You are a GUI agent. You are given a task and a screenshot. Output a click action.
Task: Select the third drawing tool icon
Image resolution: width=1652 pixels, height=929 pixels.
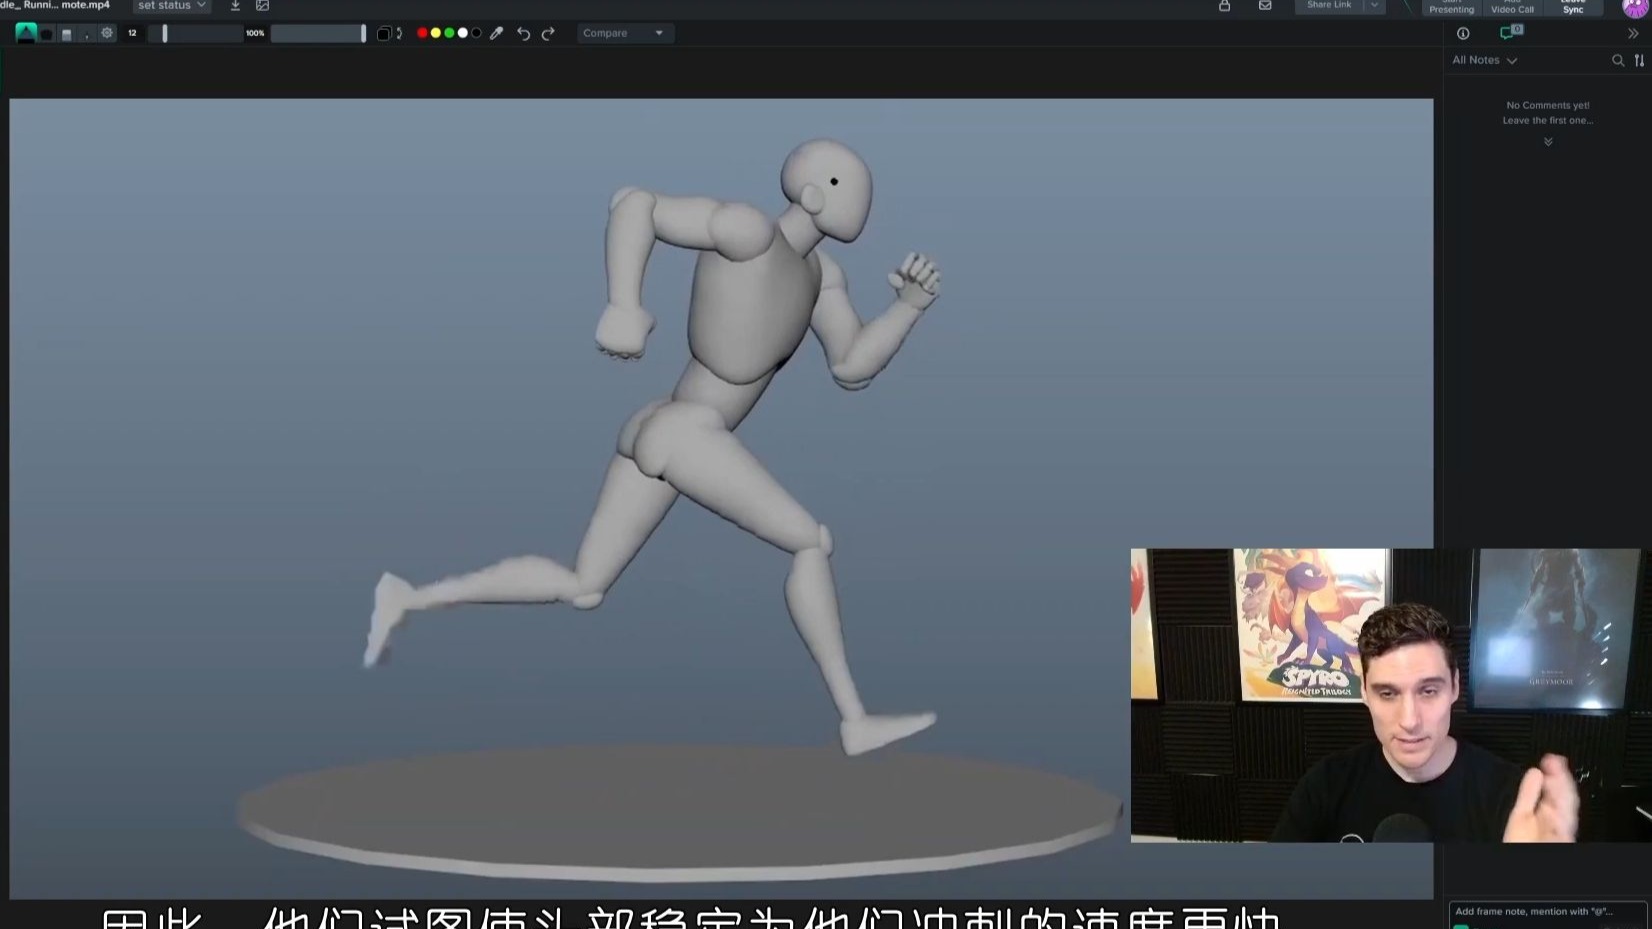67,34
